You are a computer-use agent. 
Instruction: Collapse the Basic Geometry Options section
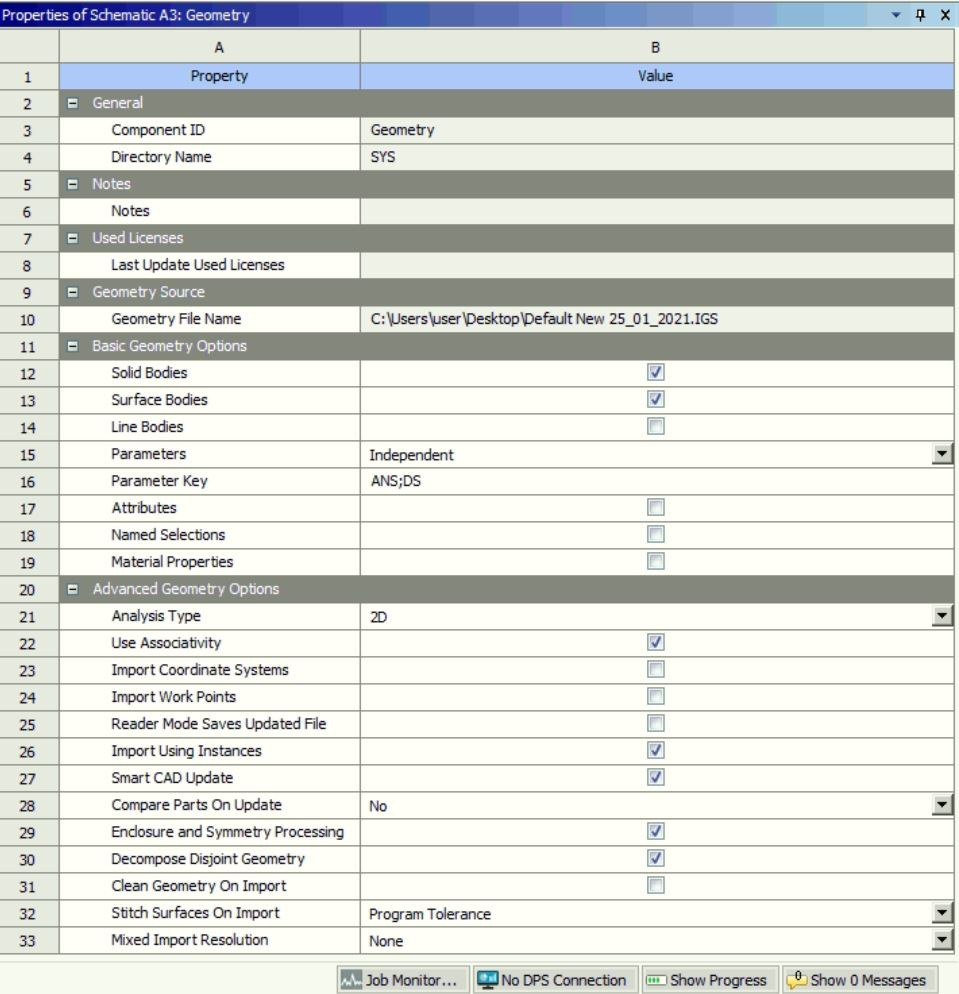(x=73, y=346)
